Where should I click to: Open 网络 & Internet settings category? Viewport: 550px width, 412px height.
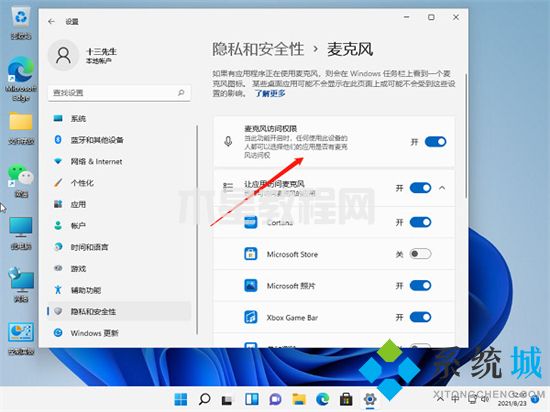click(119, 161)
